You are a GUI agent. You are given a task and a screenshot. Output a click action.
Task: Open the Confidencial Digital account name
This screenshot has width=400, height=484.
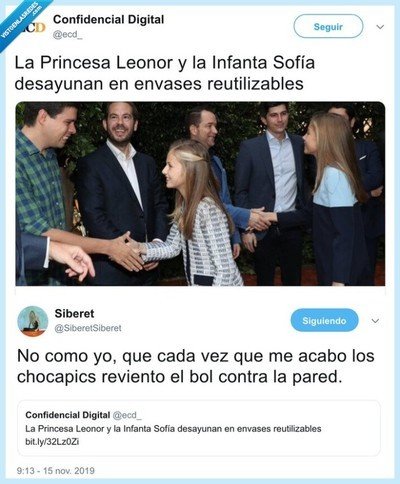(108, 20)
